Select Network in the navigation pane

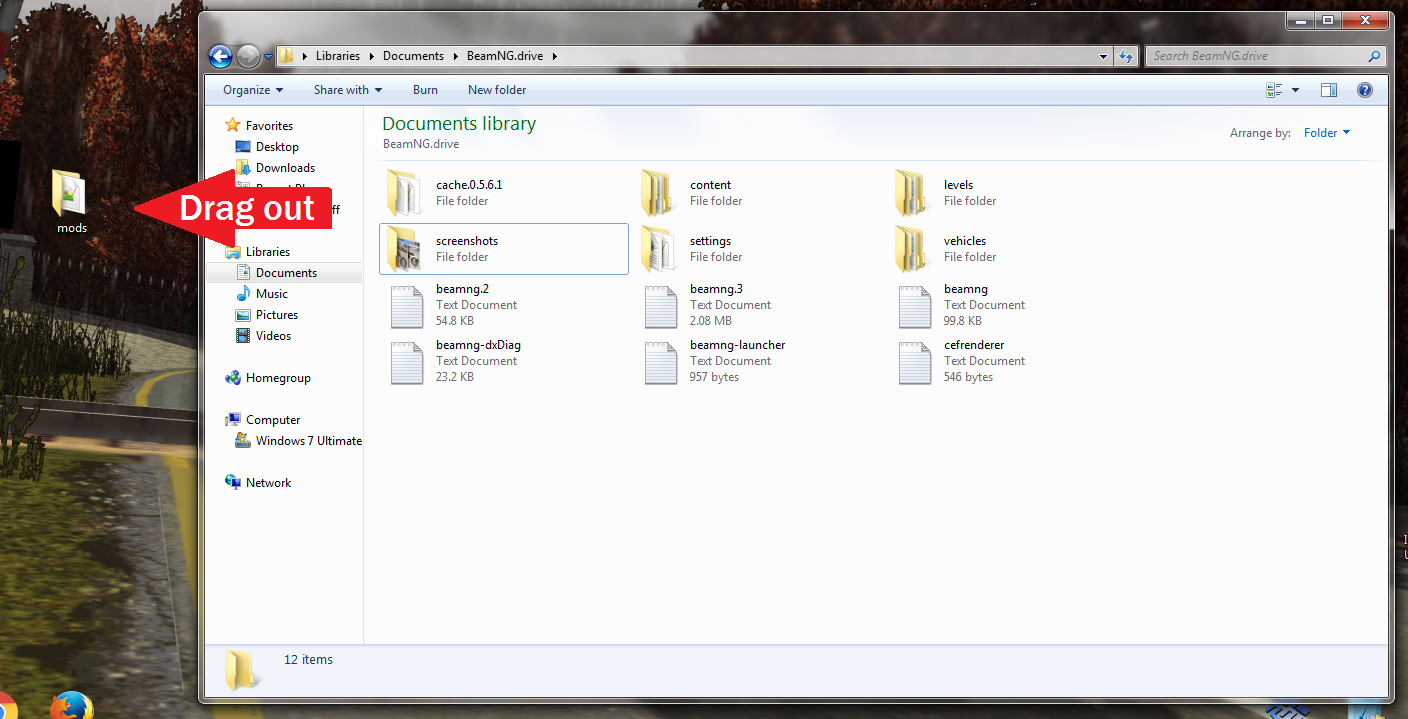point(268,483)
